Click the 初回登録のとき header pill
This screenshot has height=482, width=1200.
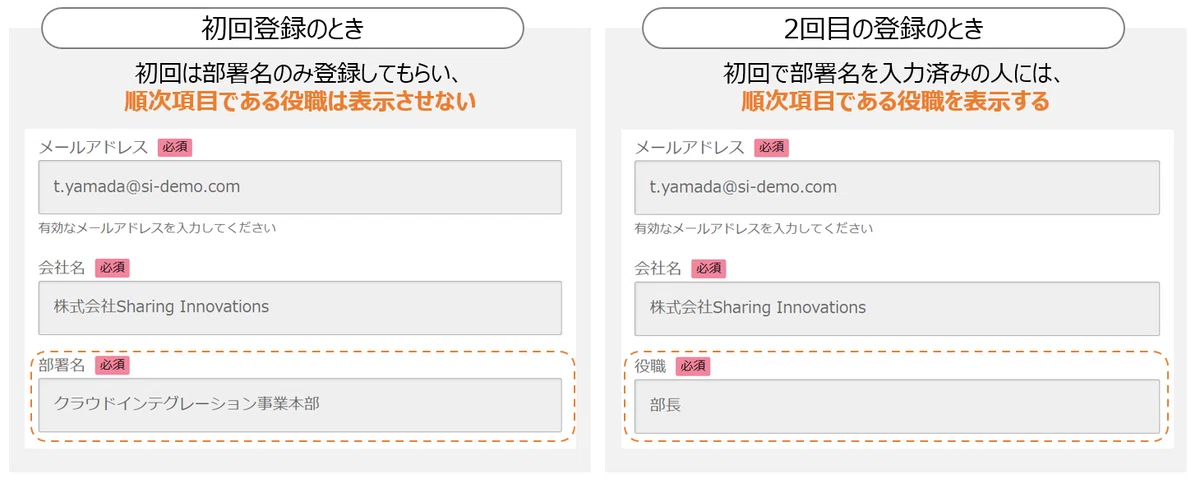[x=282, y=28]
